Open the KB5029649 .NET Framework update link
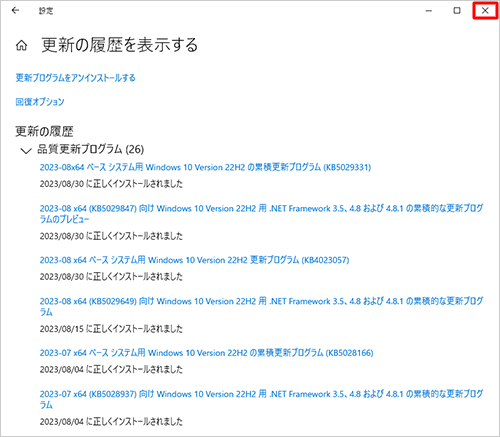The width and height of the screenshot is (500, 437). [x=261, y=306]
